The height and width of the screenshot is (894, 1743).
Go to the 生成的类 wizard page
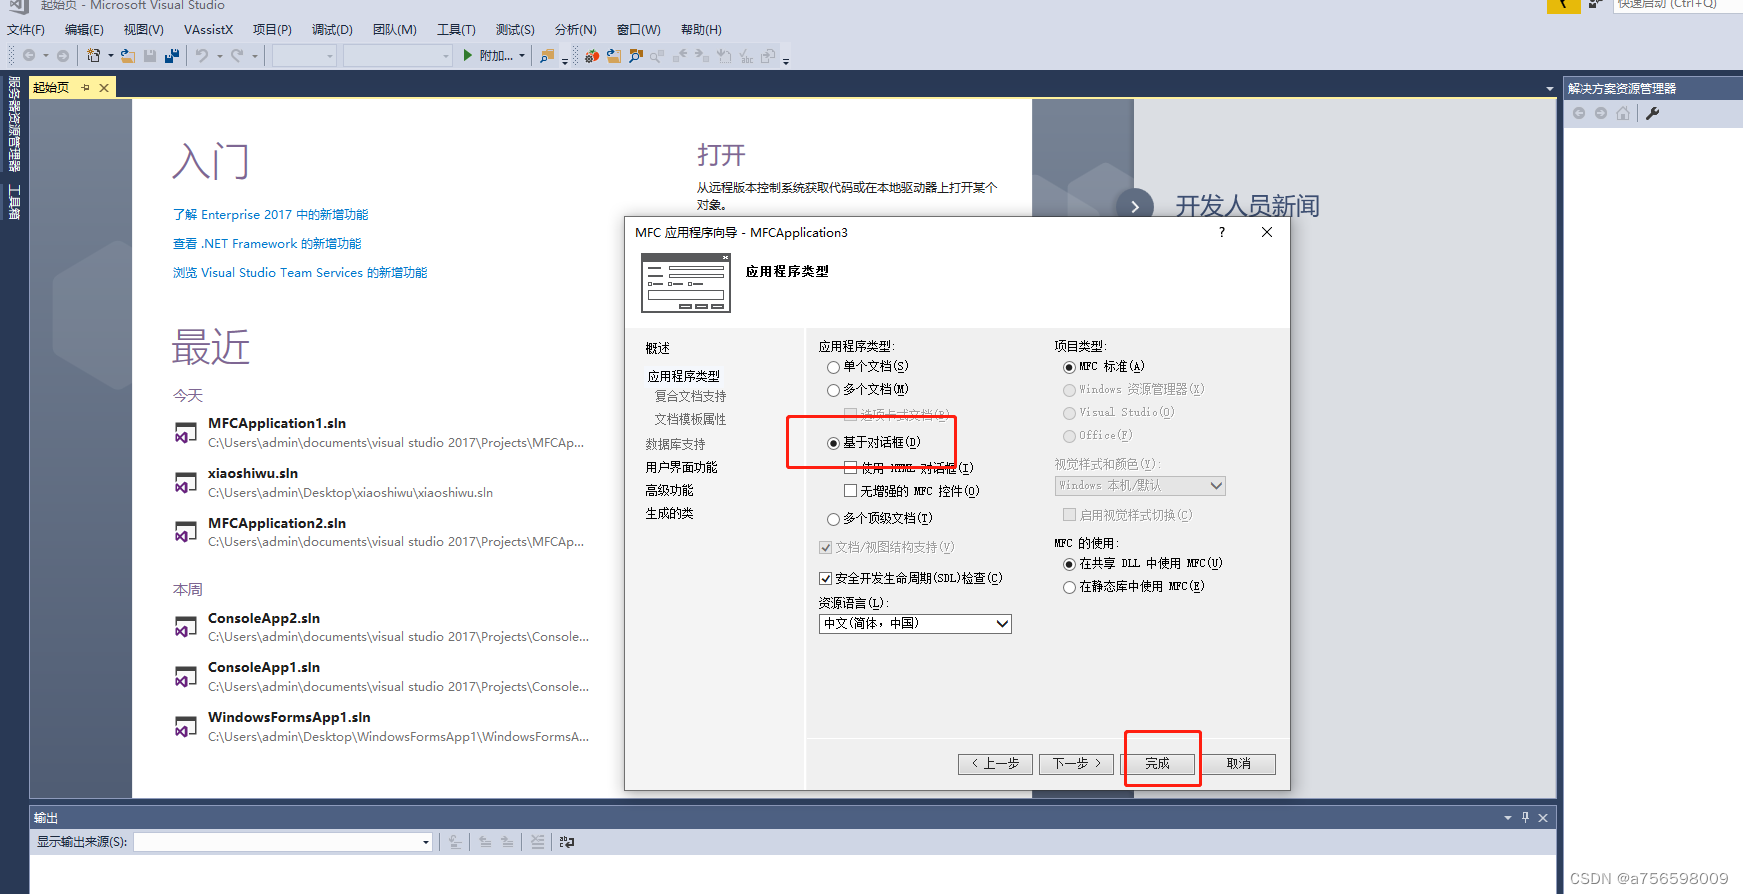click(x=669, y=513)
